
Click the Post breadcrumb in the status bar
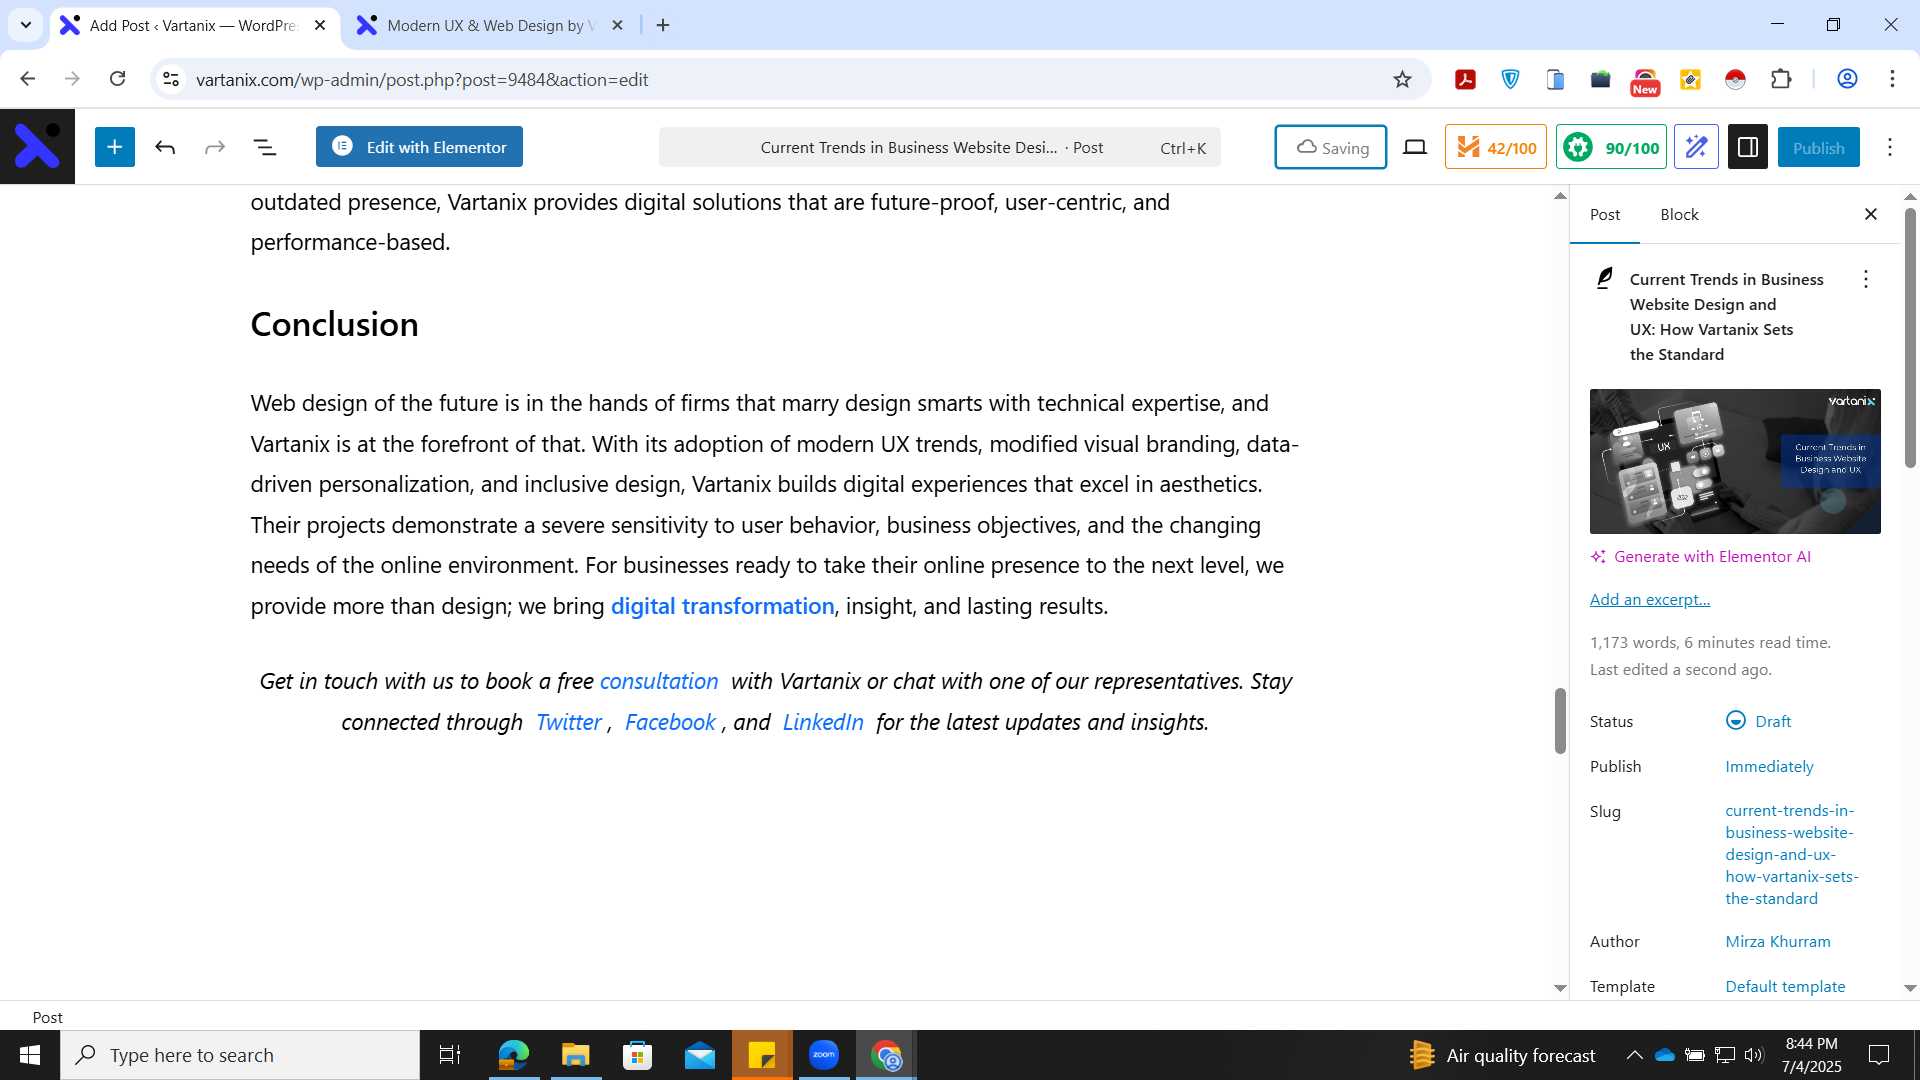coord(47,1017)
